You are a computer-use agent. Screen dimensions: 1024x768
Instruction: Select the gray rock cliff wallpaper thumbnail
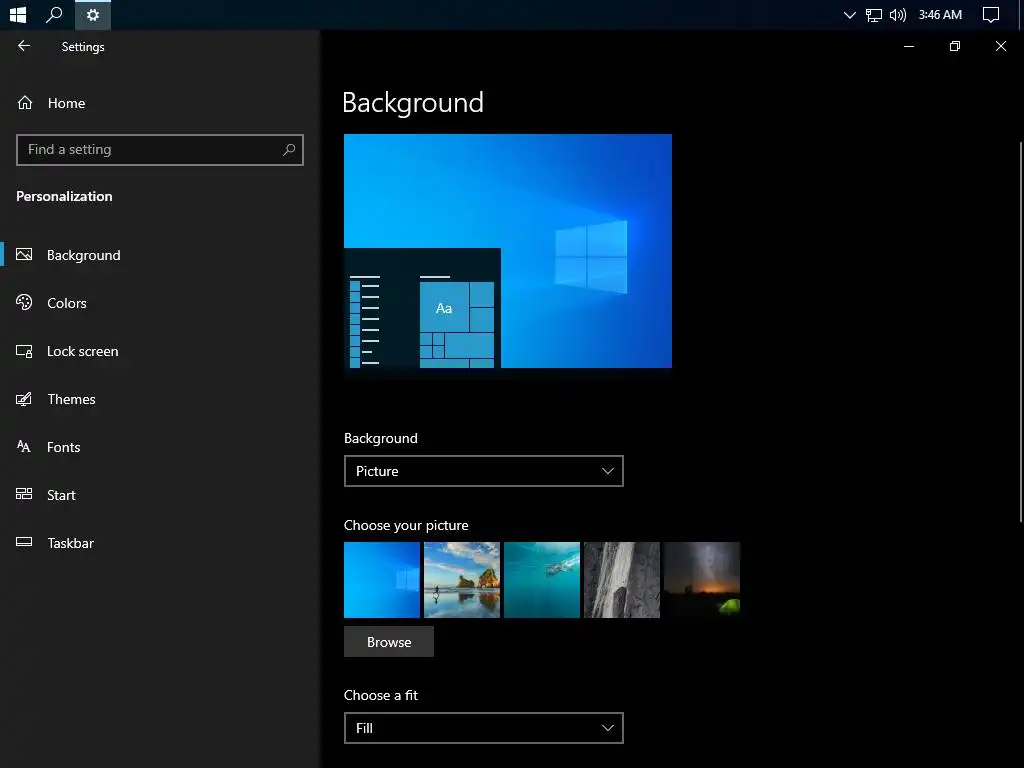click(622, 580)
